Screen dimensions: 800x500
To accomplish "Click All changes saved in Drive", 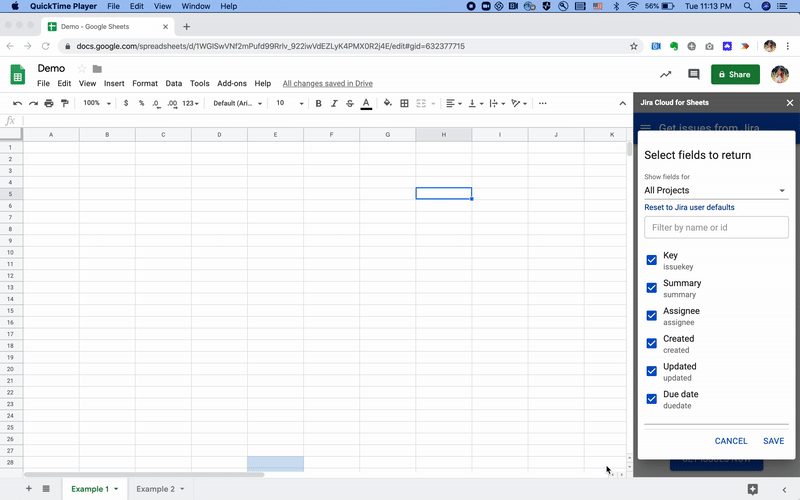I will (328, 83).
